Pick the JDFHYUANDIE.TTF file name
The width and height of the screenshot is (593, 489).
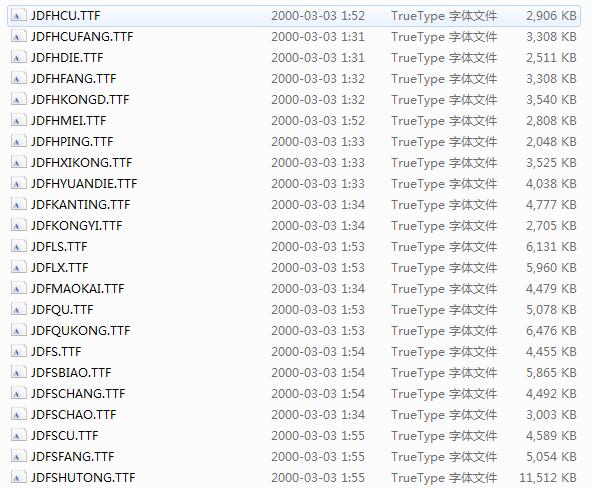[84, 184]
